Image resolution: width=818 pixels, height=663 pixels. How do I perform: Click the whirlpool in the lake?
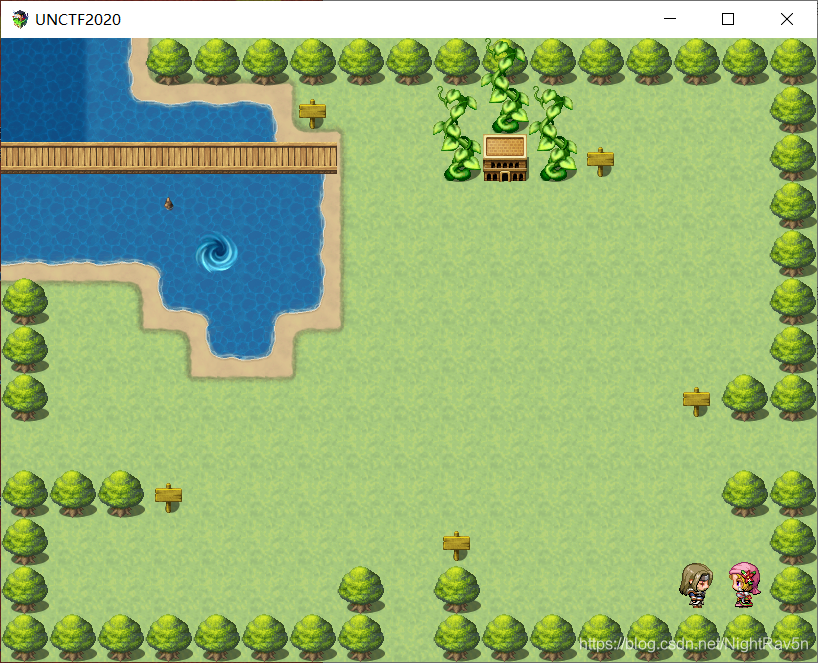tap(217, 253)
